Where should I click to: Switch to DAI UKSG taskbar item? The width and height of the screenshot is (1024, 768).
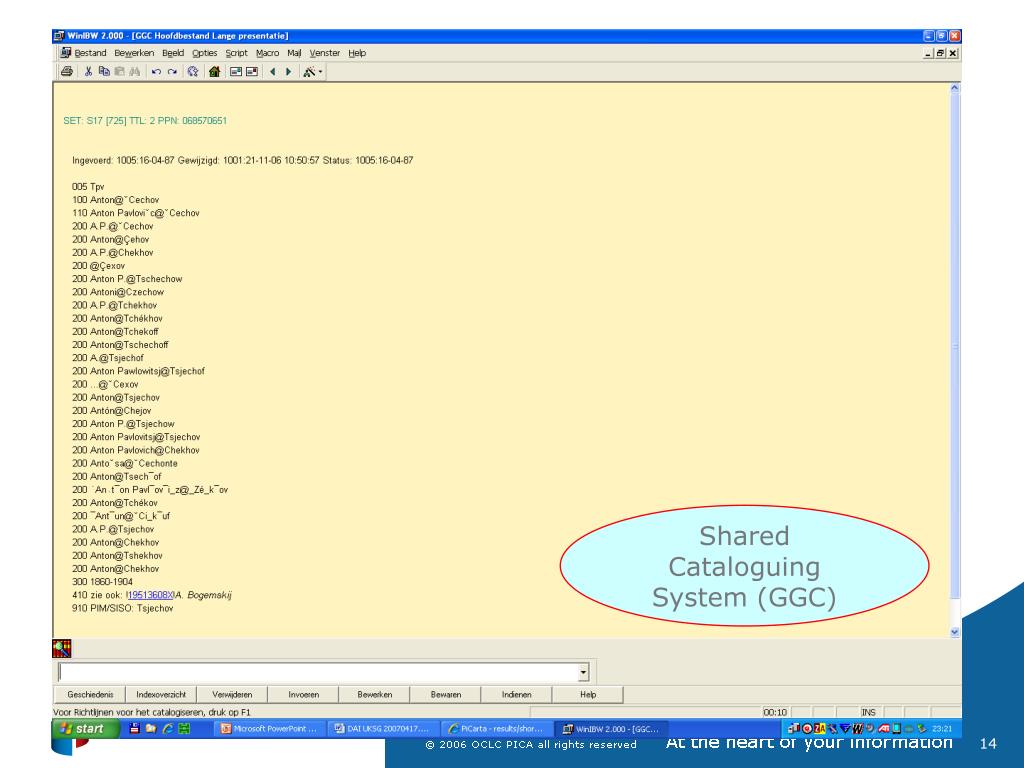[x=383, y=729]
